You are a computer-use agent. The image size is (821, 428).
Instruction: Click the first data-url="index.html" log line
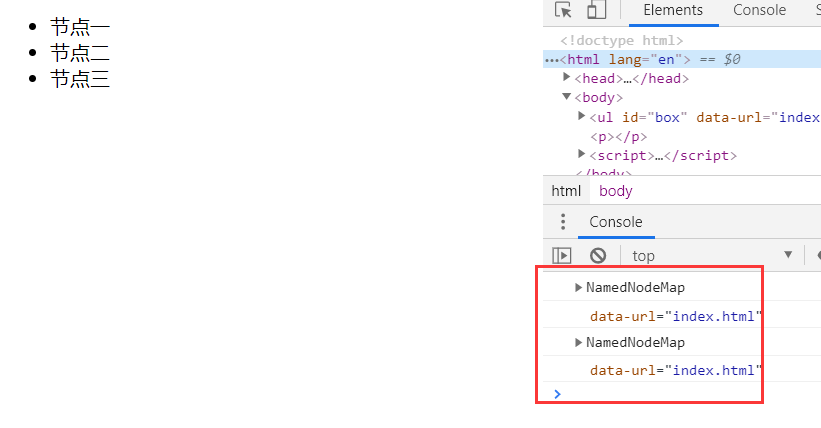click(675, 316)
